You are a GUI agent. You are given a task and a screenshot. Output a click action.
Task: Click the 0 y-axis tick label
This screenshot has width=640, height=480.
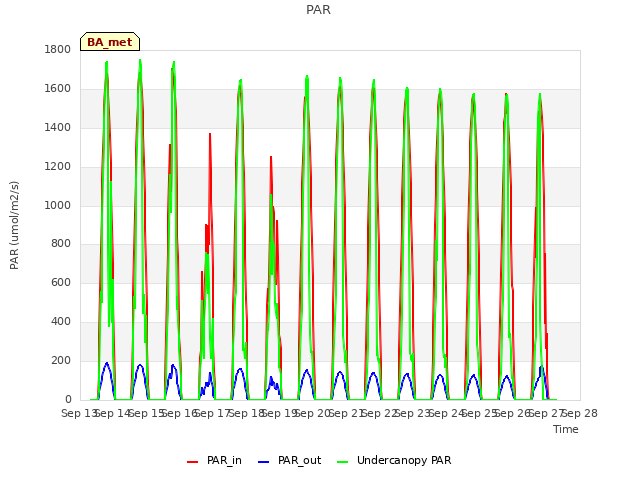pos(68,399)
